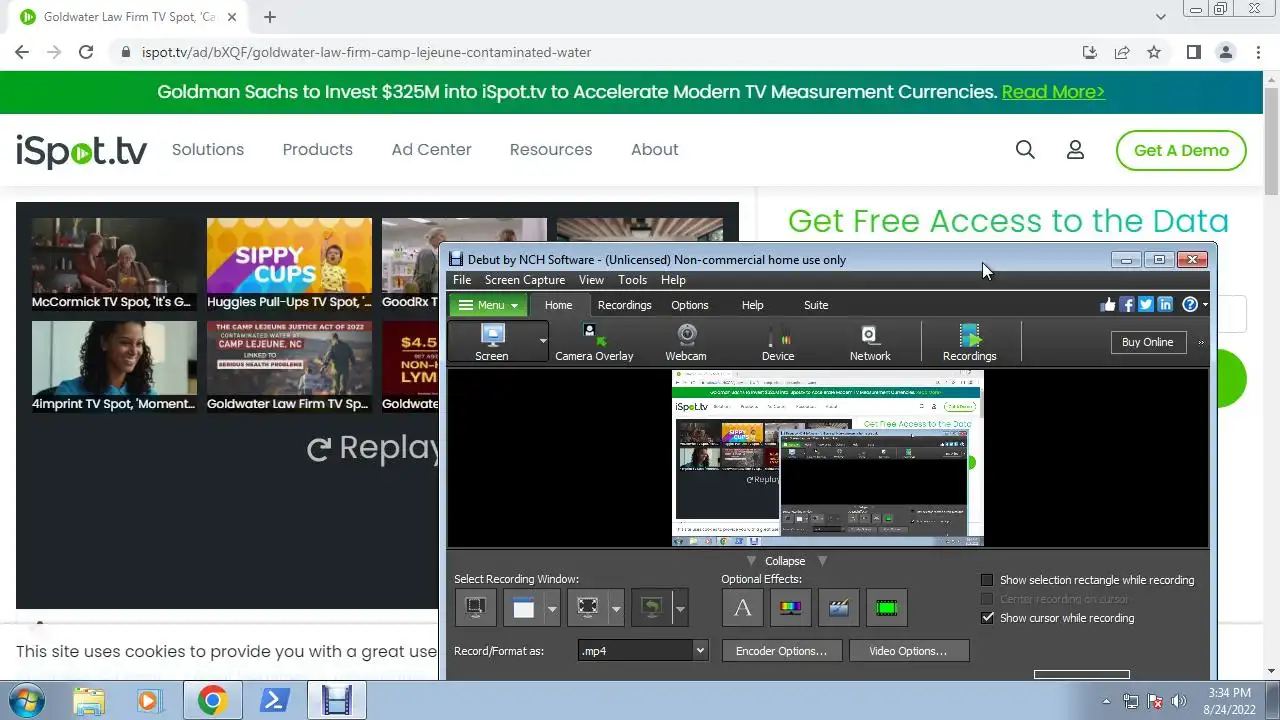Open Solutions in iSpot.tv navigation
Viewport: 1280px width, 720px height.
click(x=208, y=149)
